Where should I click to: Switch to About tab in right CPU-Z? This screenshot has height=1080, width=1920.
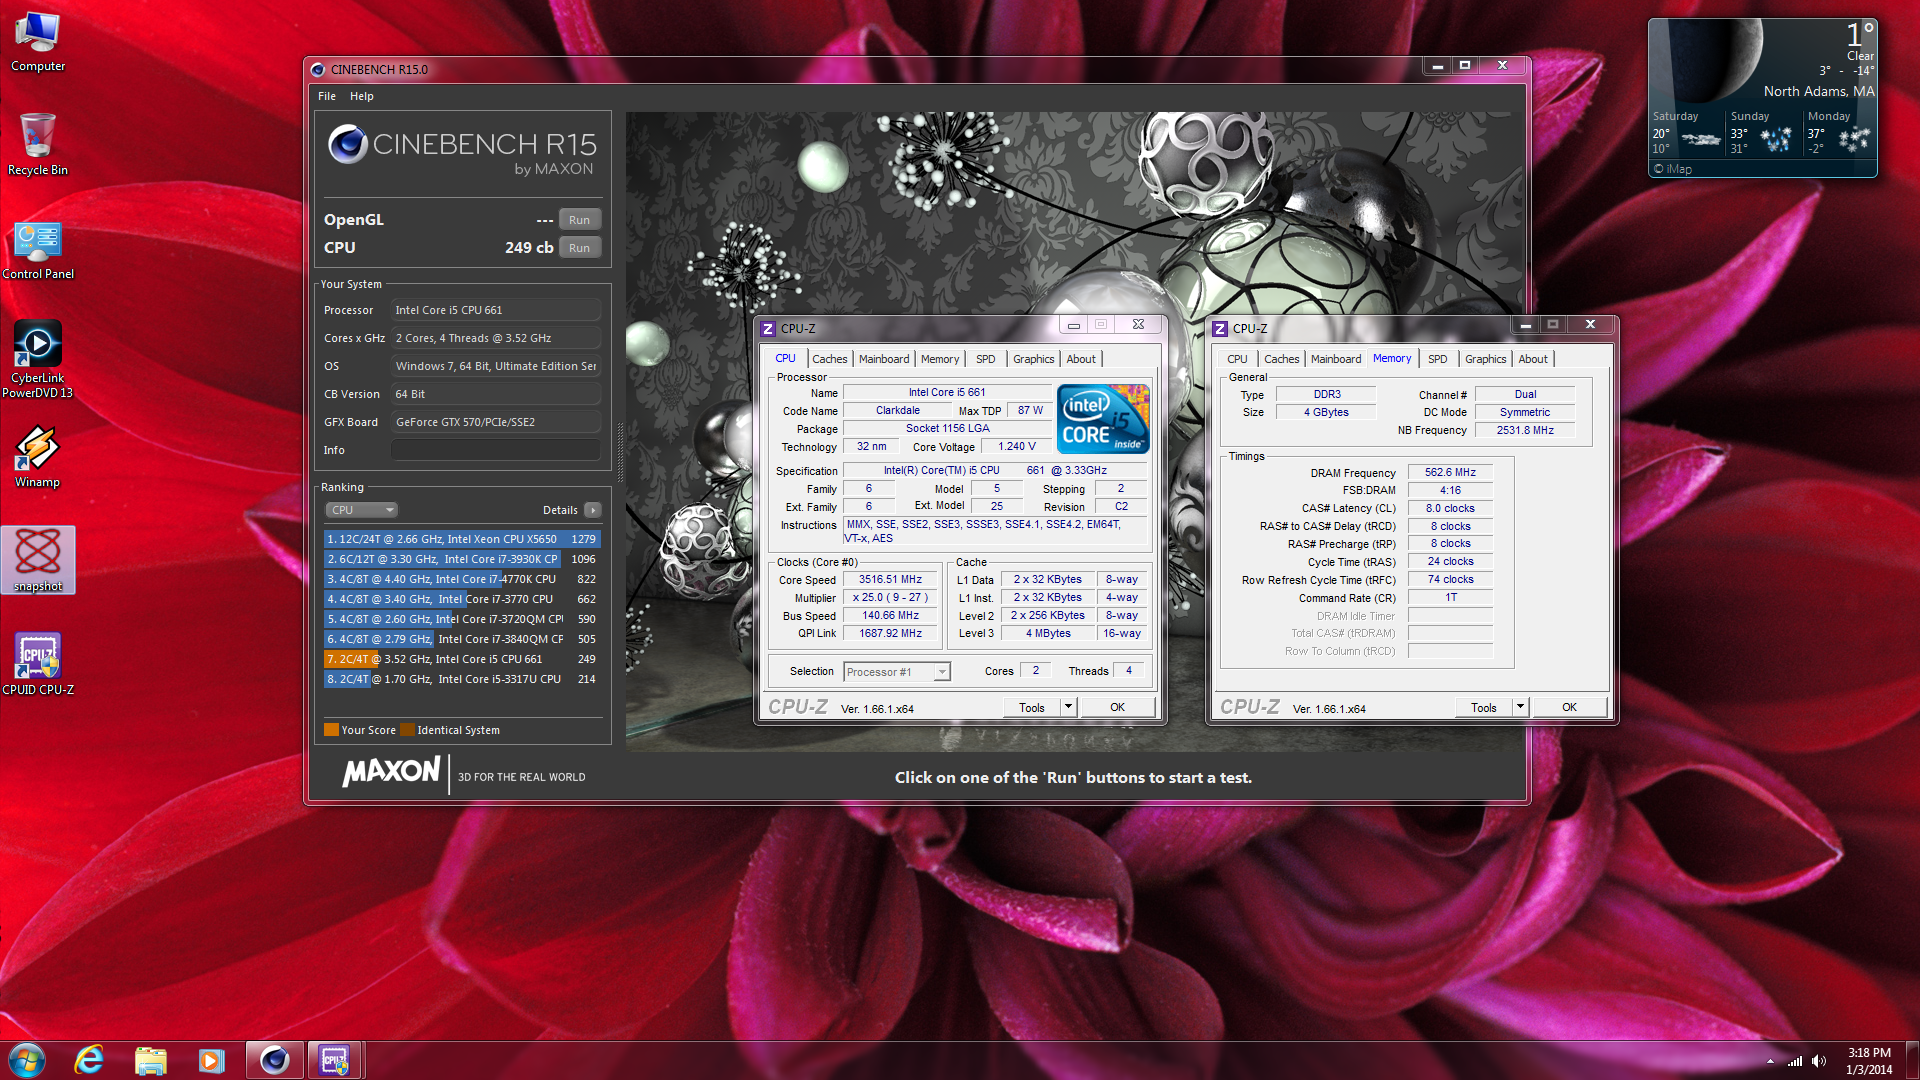(x=1533, y=359)
